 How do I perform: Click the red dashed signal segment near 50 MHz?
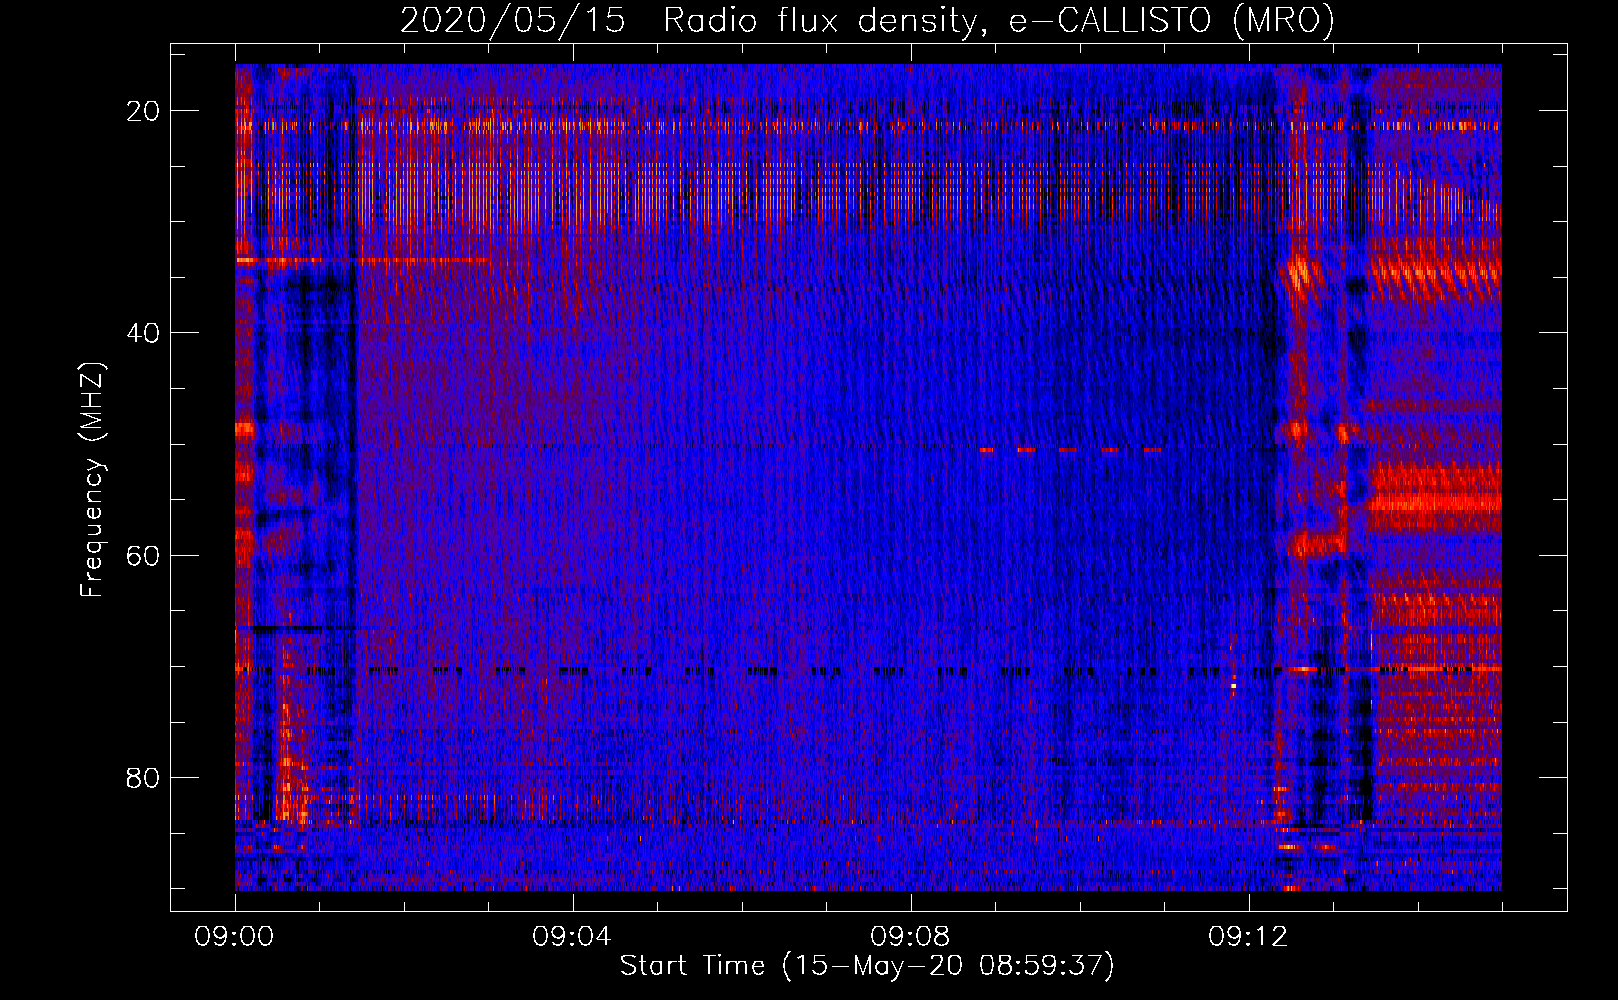pyautogui.click(x=1071, y=450)
